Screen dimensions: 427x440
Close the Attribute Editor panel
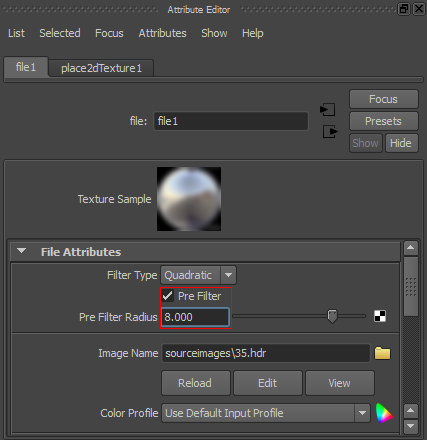pos(419,9)
